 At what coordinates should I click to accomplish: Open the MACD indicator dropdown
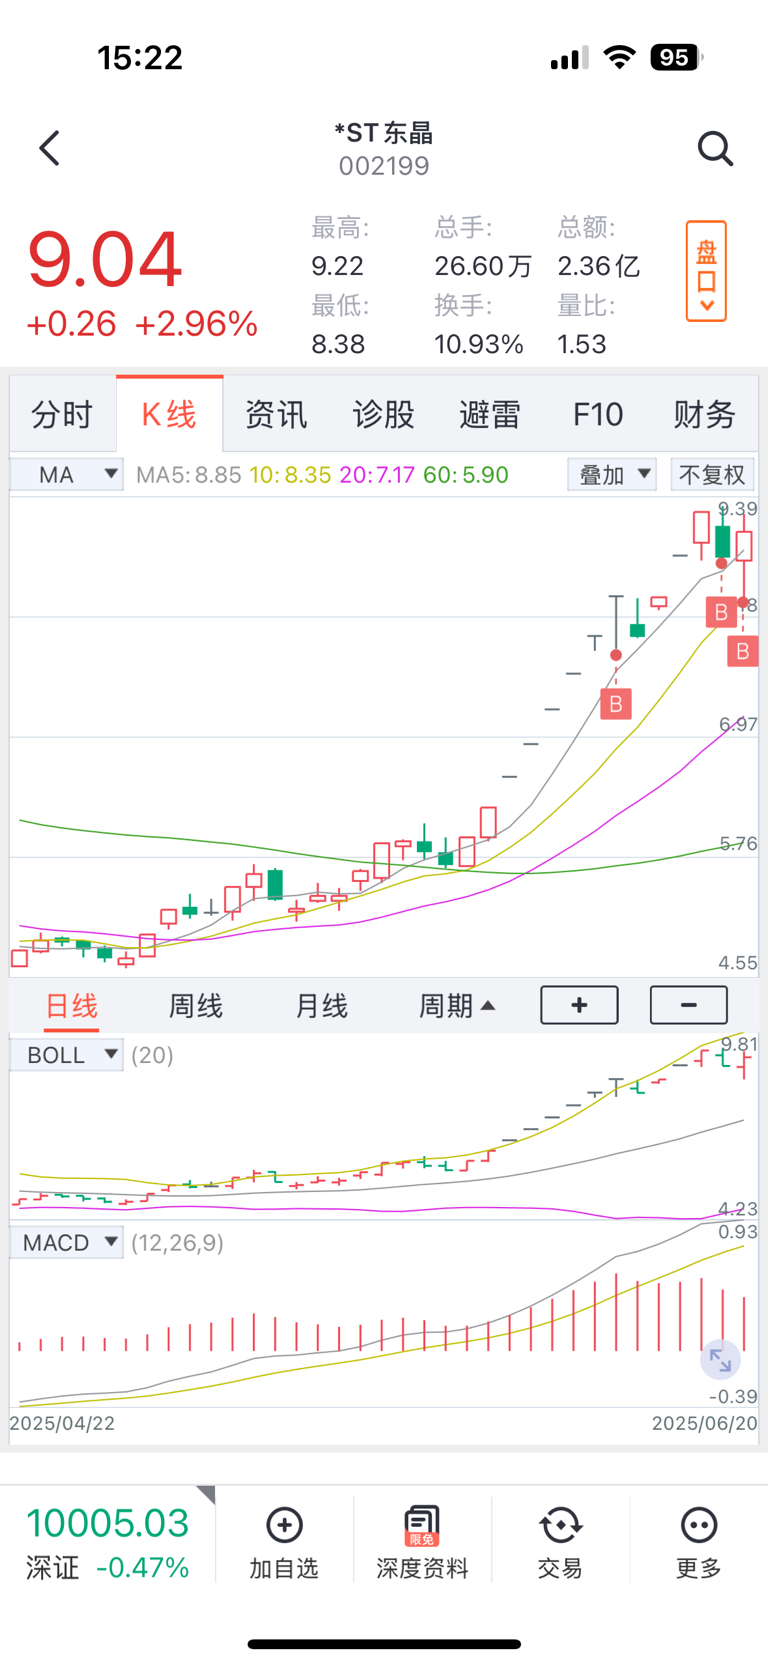[66, 1243]
